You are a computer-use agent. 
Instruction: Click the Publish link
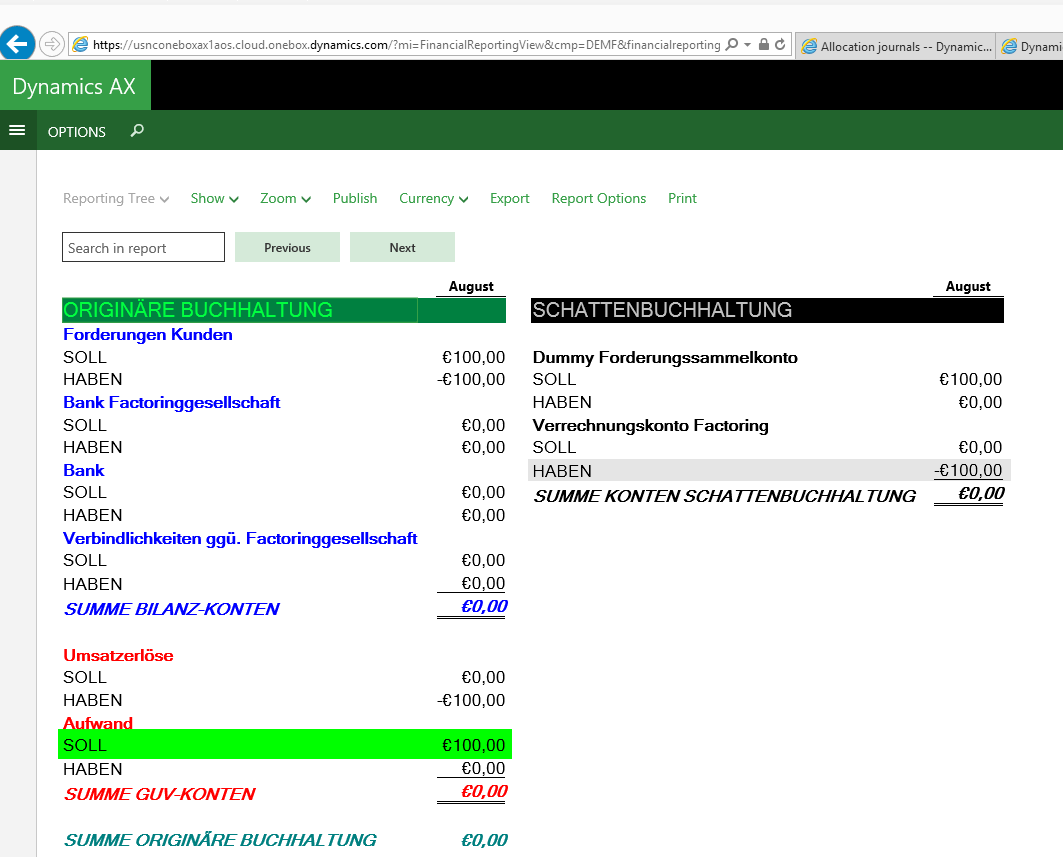tap(355, 199)
